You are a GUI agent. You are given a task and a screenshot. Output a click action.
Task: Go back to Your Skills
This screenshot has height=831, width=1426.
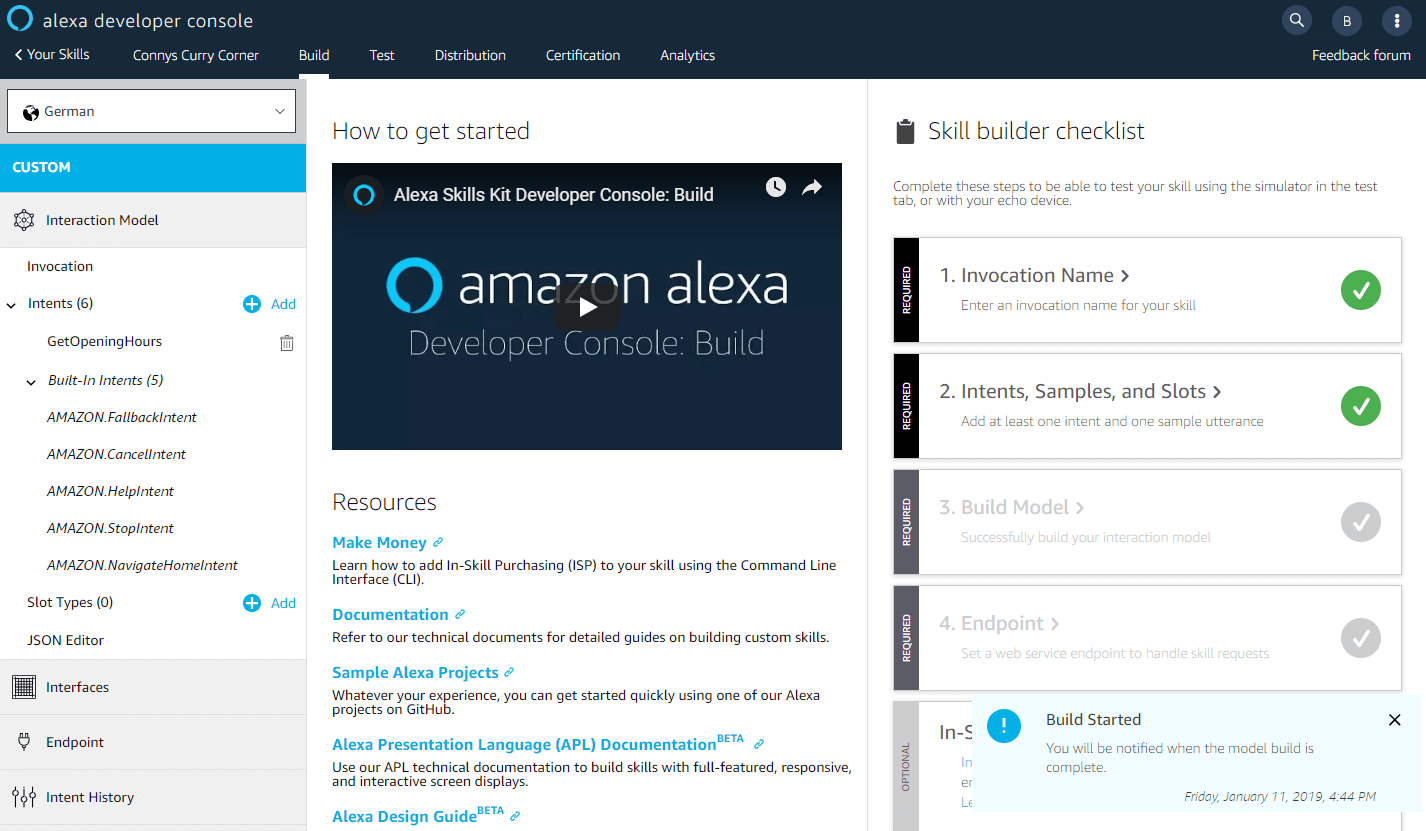click(x=52, y=54)
